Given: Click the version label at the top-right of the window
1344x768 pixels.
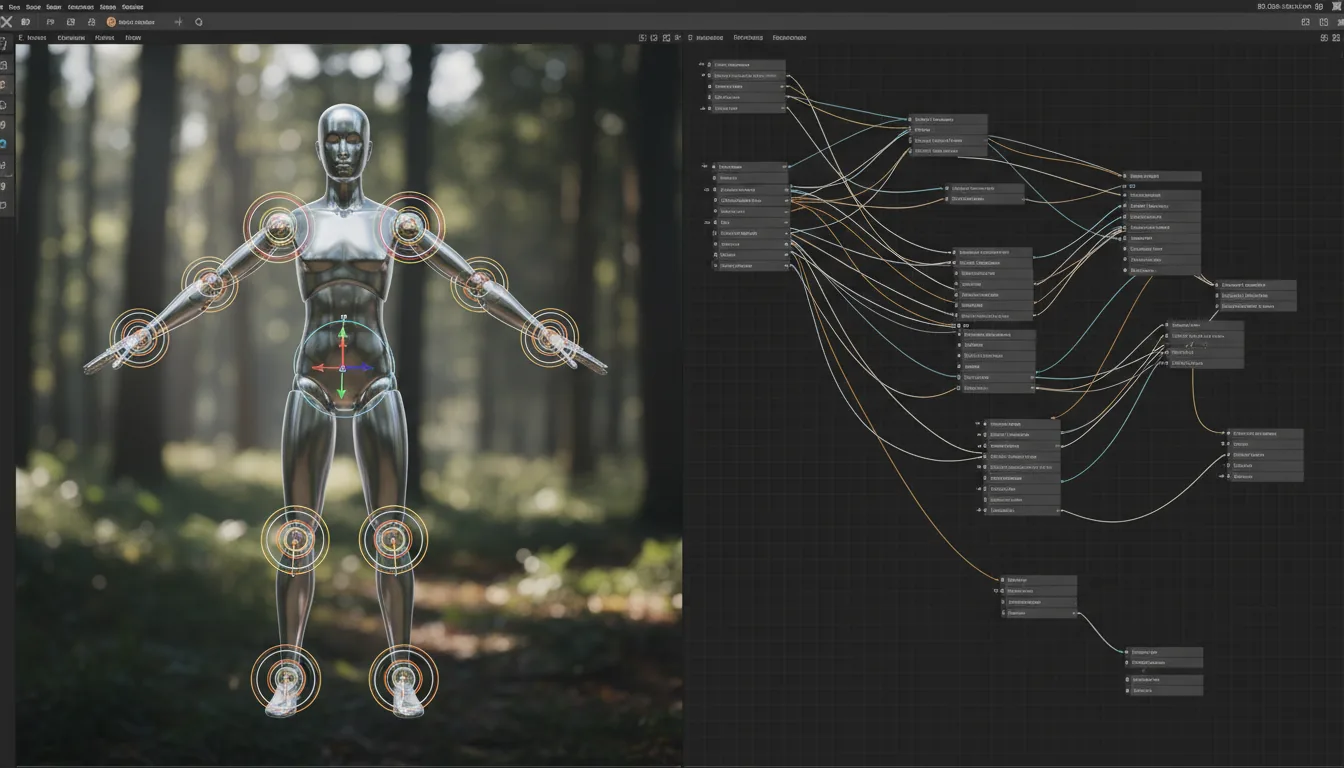Looking at the screenshot, I should [1290, 7].
